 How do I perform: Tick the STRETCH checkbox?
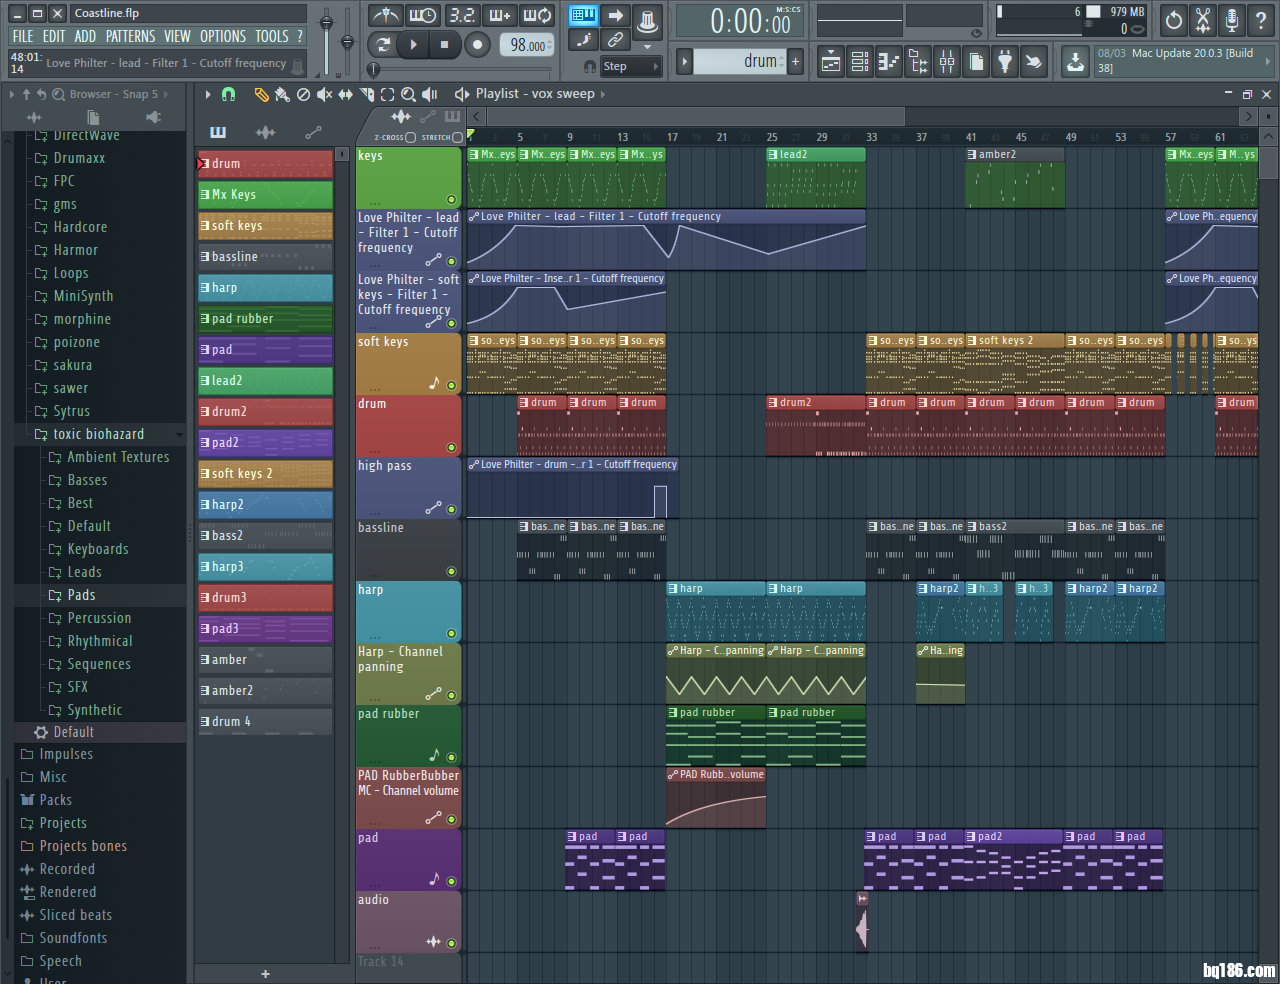click(457, 137)
